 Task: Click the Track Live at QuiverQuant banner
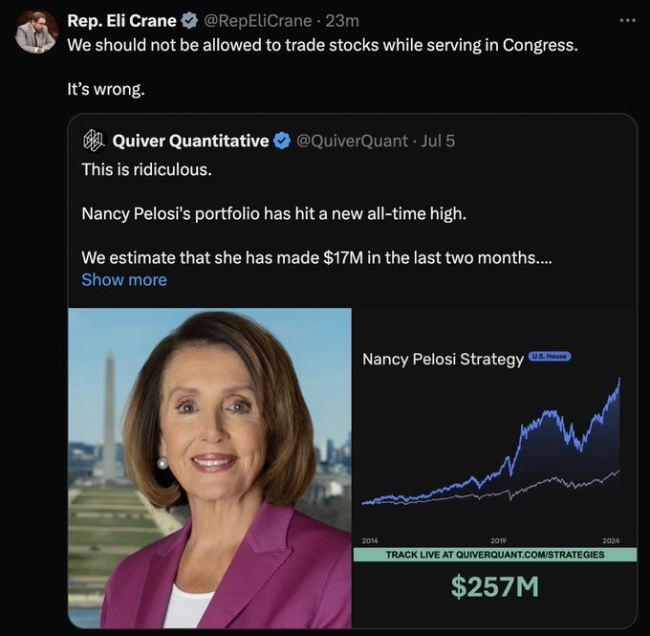coord(494,554)
